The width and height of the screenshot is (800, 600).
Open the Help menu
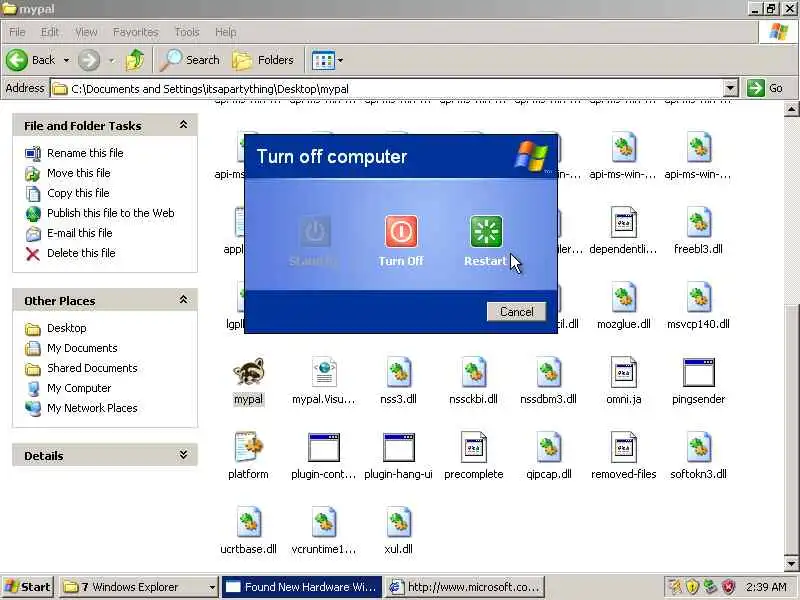(226, 32)
